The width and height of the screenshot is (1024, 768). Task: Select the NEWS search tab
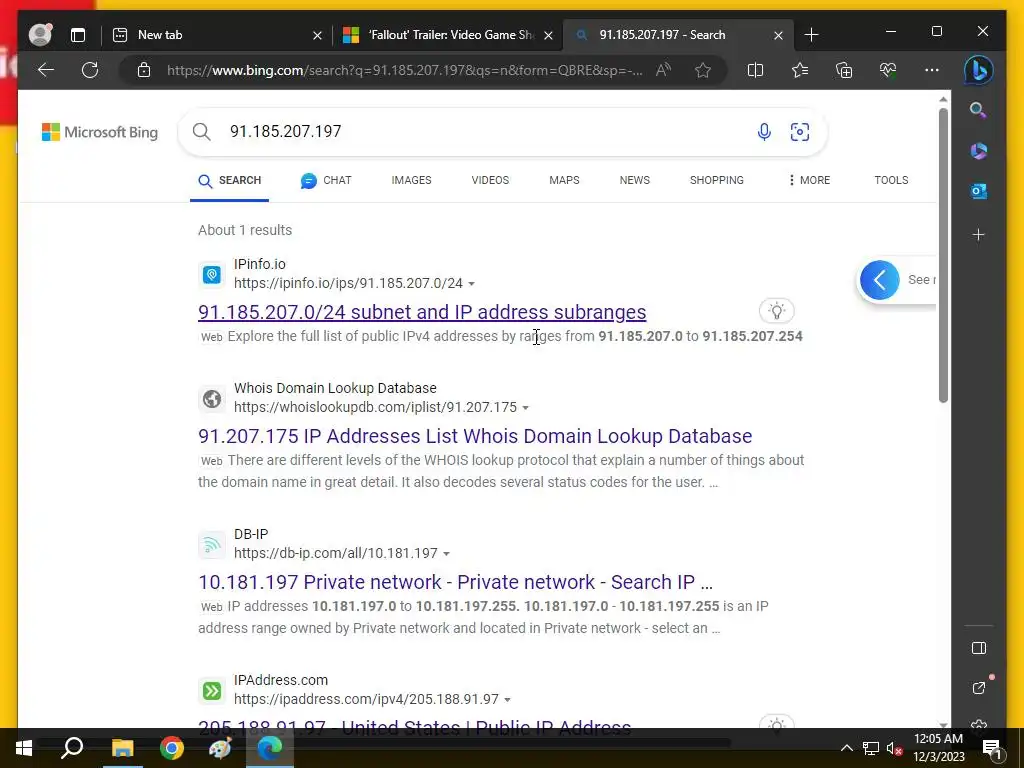[635, 180]
